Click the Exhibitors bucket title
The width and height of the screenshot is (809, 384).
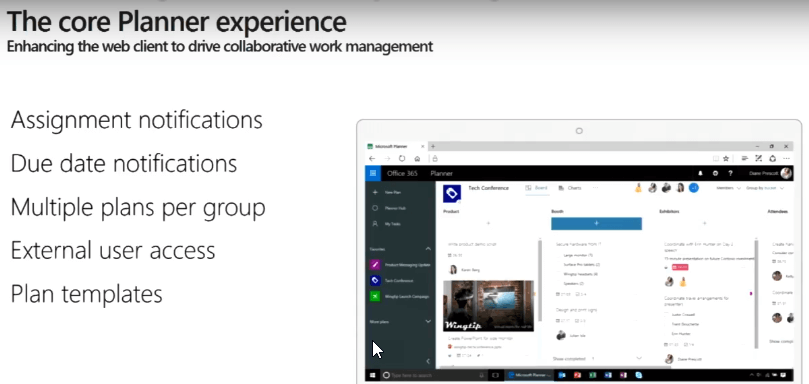(669, 211)
